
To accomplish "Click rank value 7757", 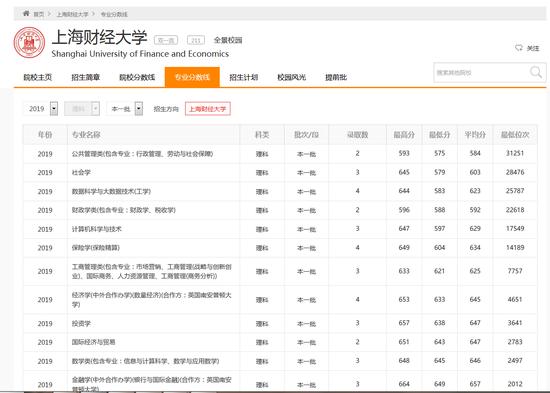I will (x=515, y=271).
